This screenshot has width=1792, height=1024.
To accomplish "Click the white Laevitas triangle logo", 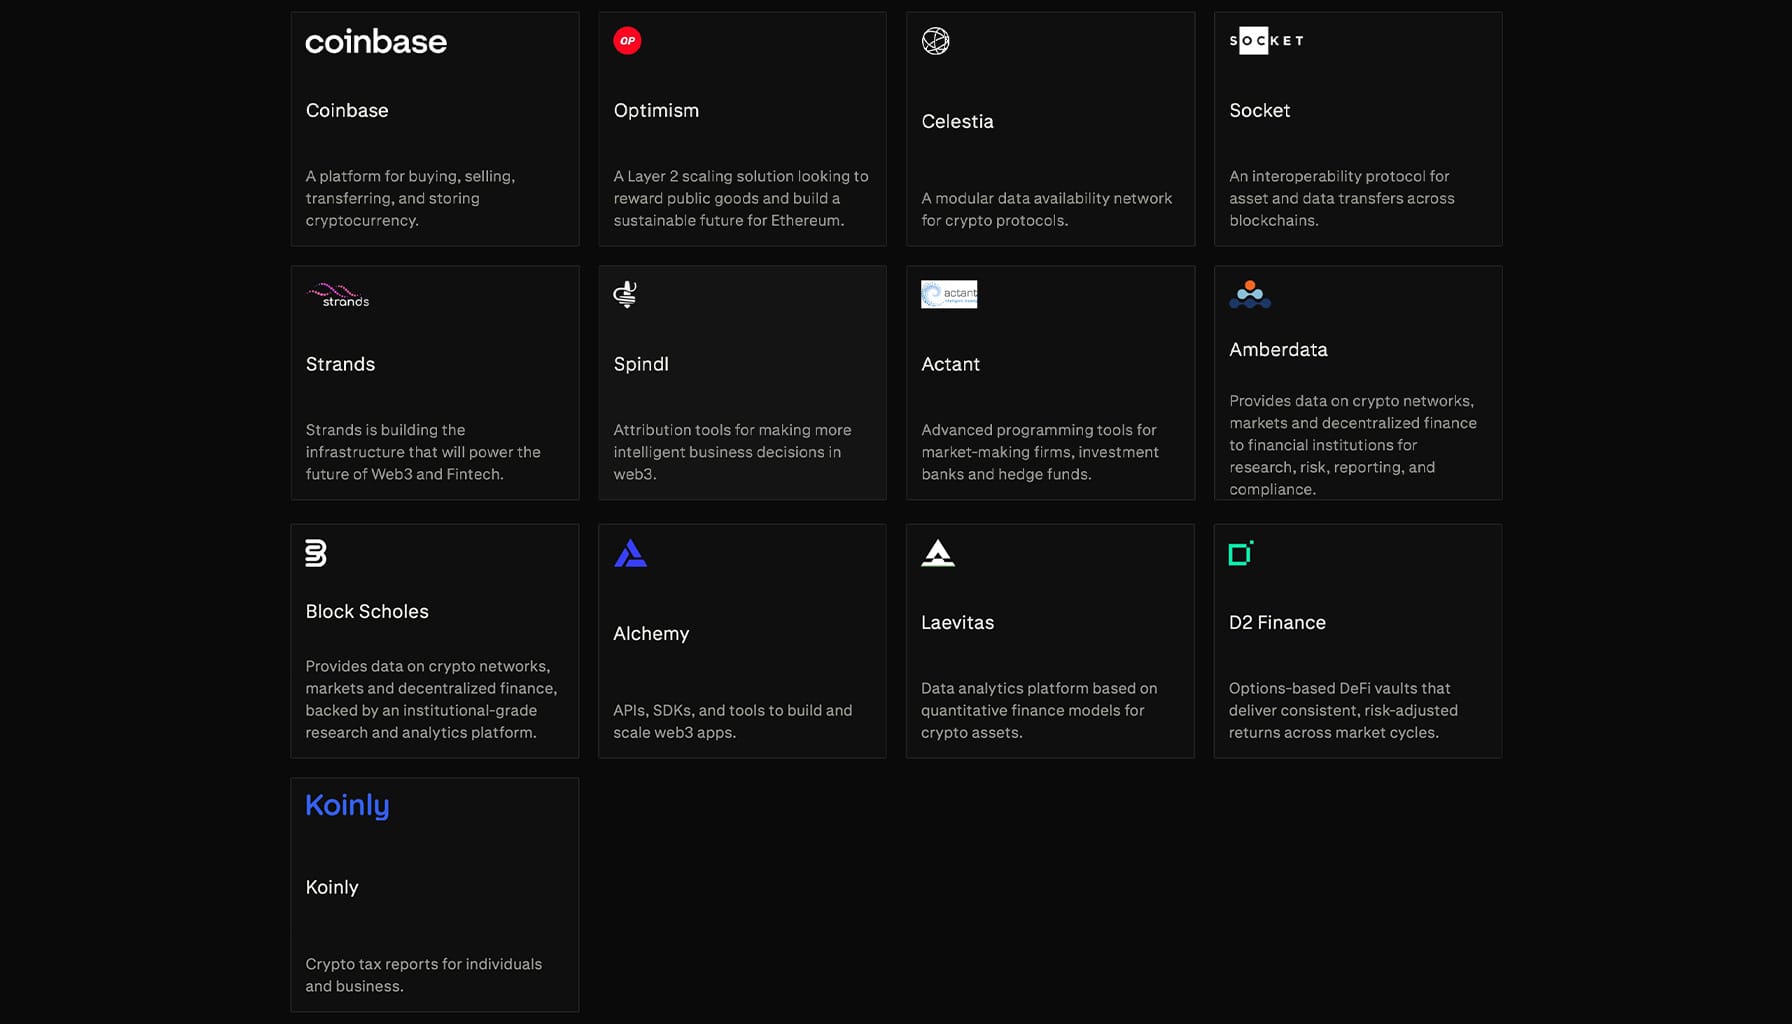I will [x=937, y=553].
